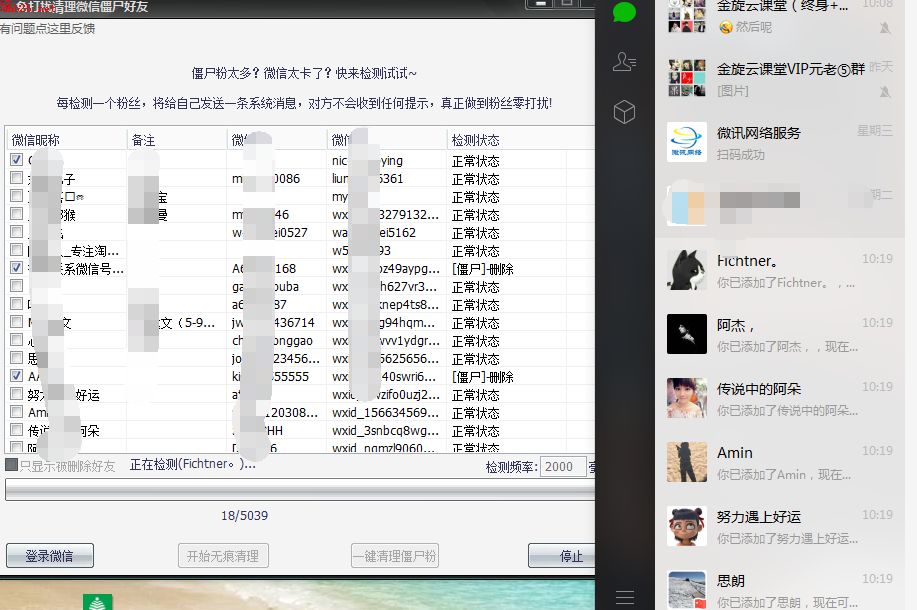
Task: Open the 'Fichtner。' chat name in WeChat
Action: [x=747, y=261]
